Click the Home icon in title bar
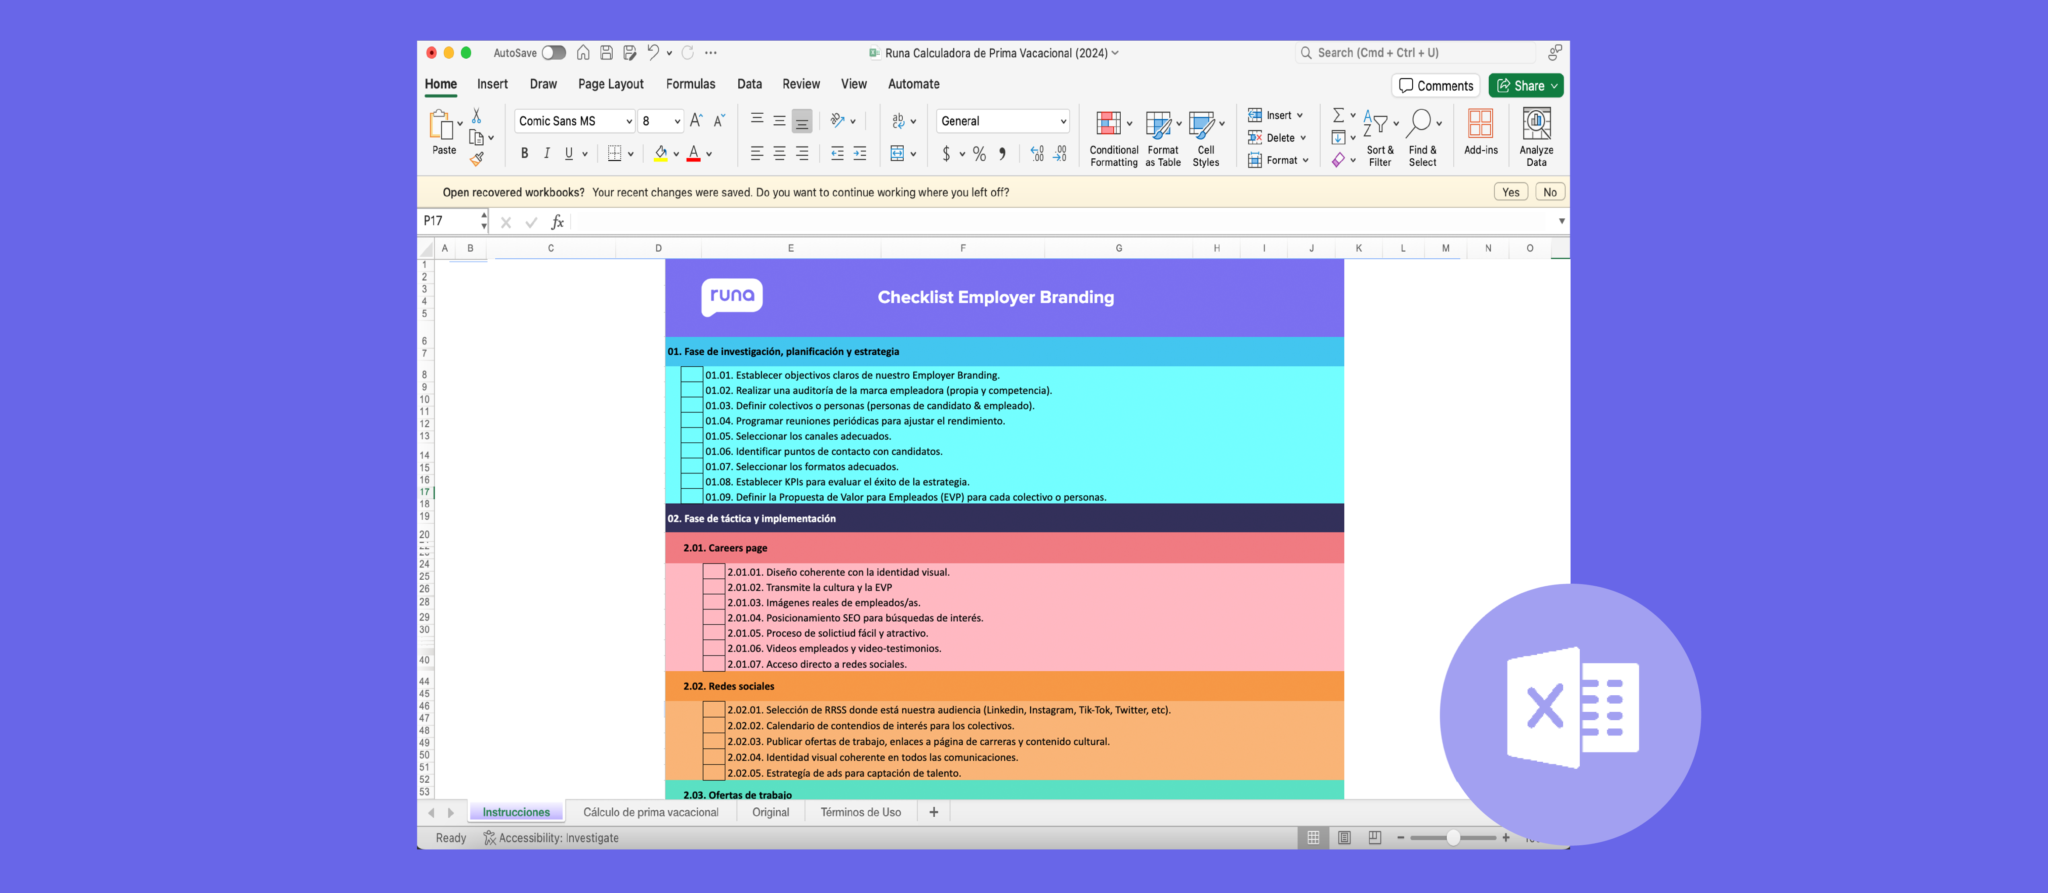 [x=583, y=53]
